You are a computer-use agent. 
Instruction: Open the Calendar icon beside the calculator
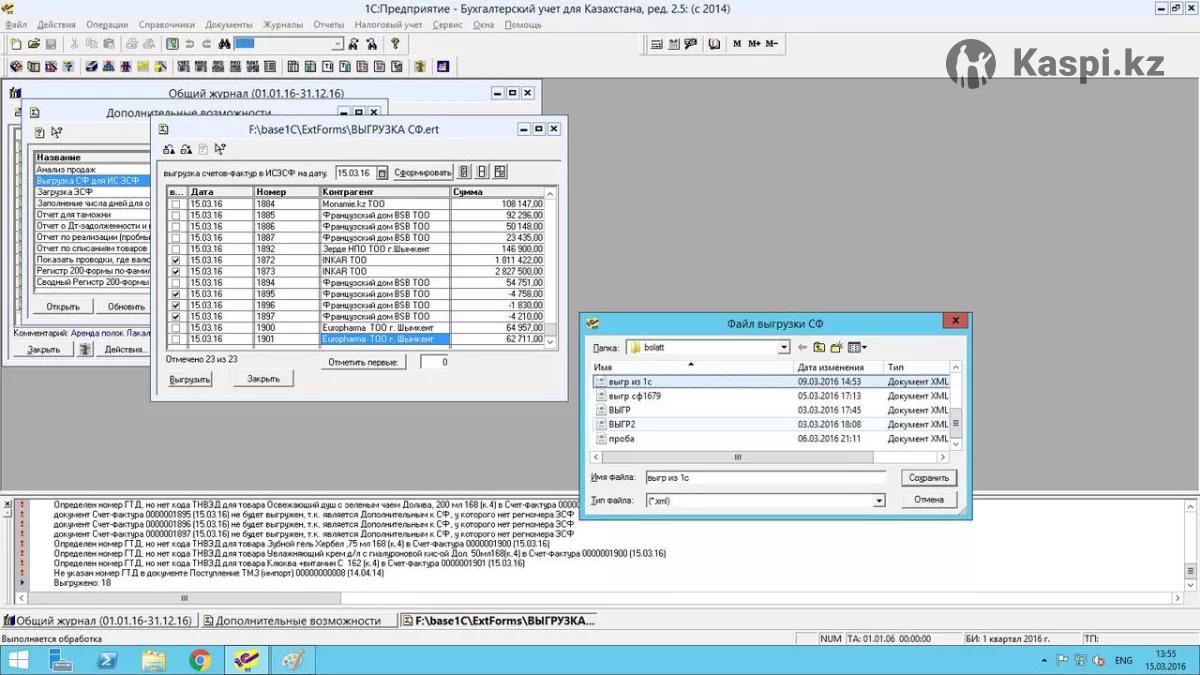click(x=673, y=44)
